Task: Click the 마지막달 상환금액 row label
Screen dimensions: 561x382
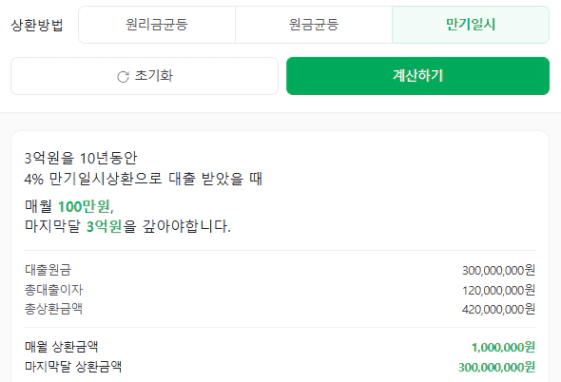Action: coord(73,367)
